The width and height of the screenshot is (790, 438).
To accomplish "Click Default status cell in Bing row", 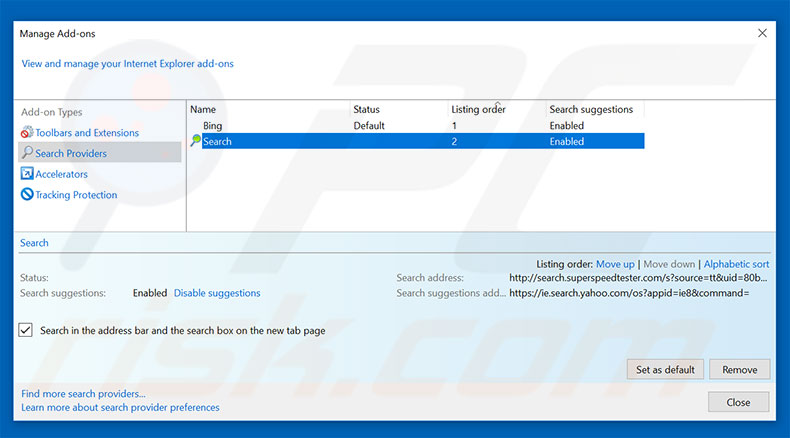I will [369, 126].
